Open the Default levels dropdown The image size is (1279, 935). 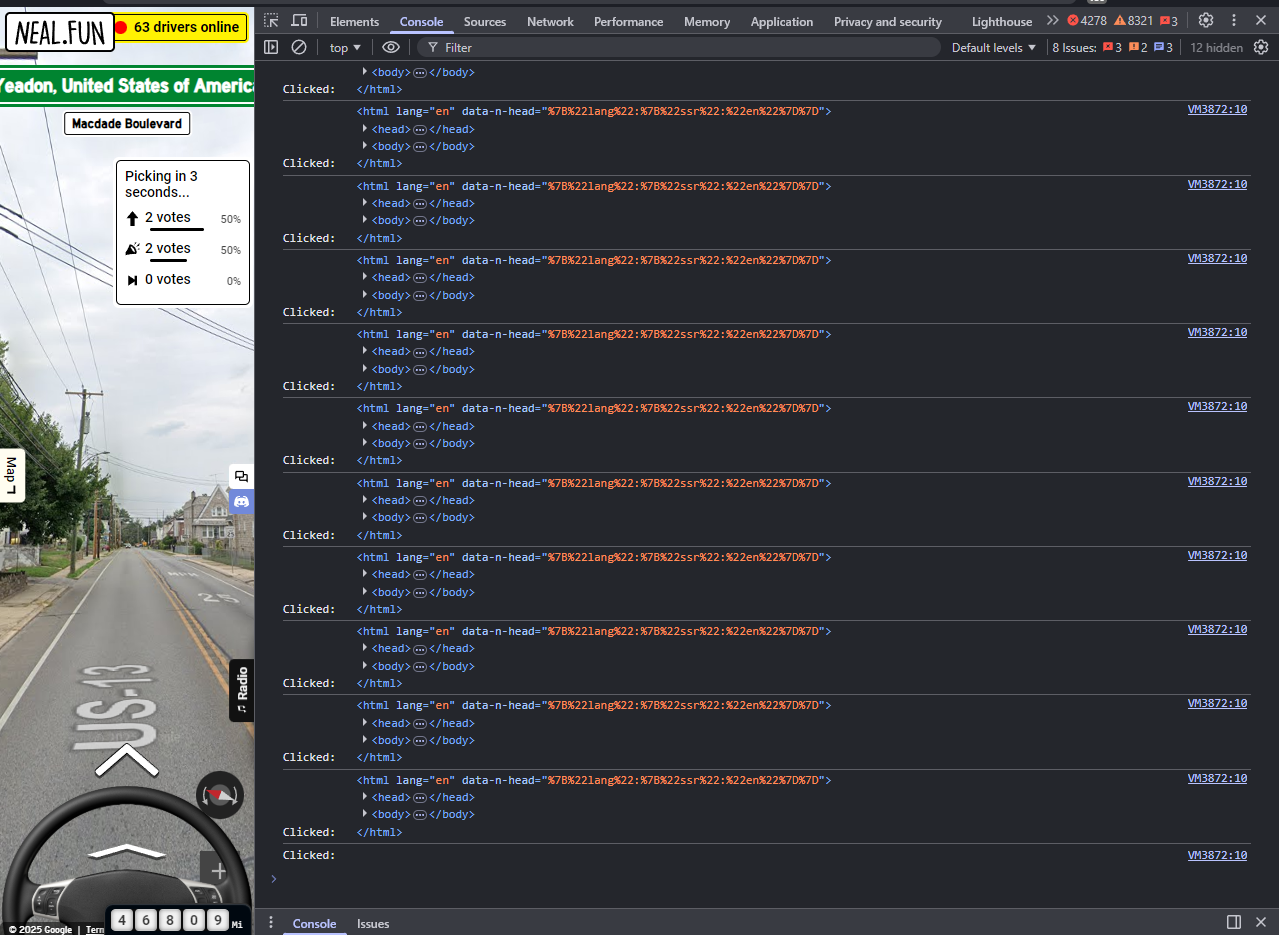click(x=994, y=47)
